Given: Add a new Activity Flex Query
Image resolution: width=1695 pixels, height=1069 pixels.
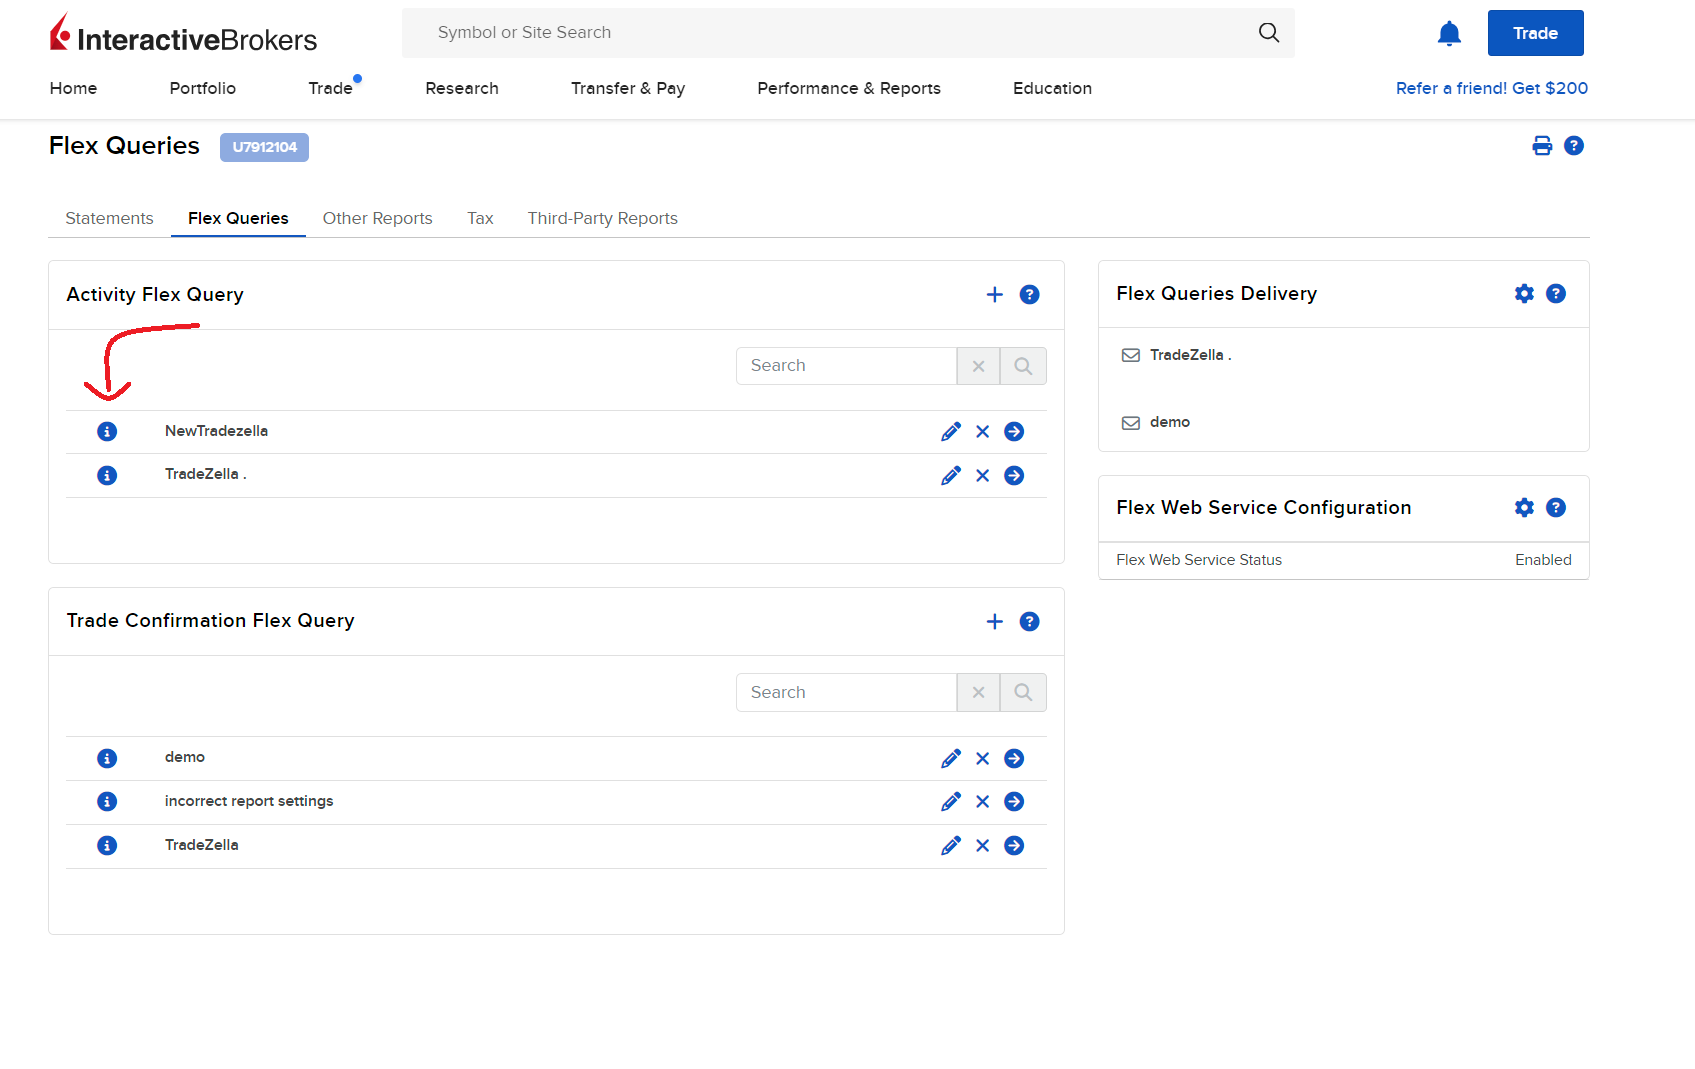Looking at the screenshot, I should tap(994, 294).
